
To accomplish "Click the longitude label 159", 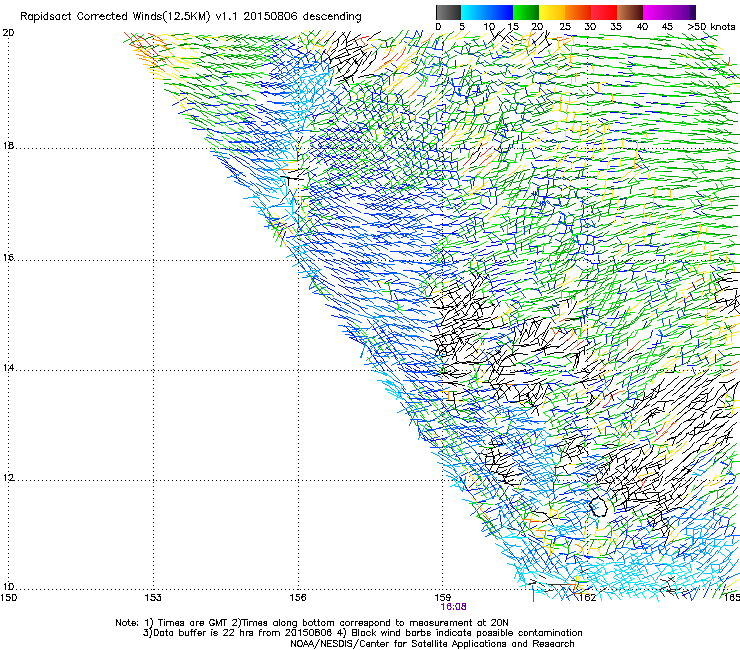I will pyautogui.click(x=443, y=598).
